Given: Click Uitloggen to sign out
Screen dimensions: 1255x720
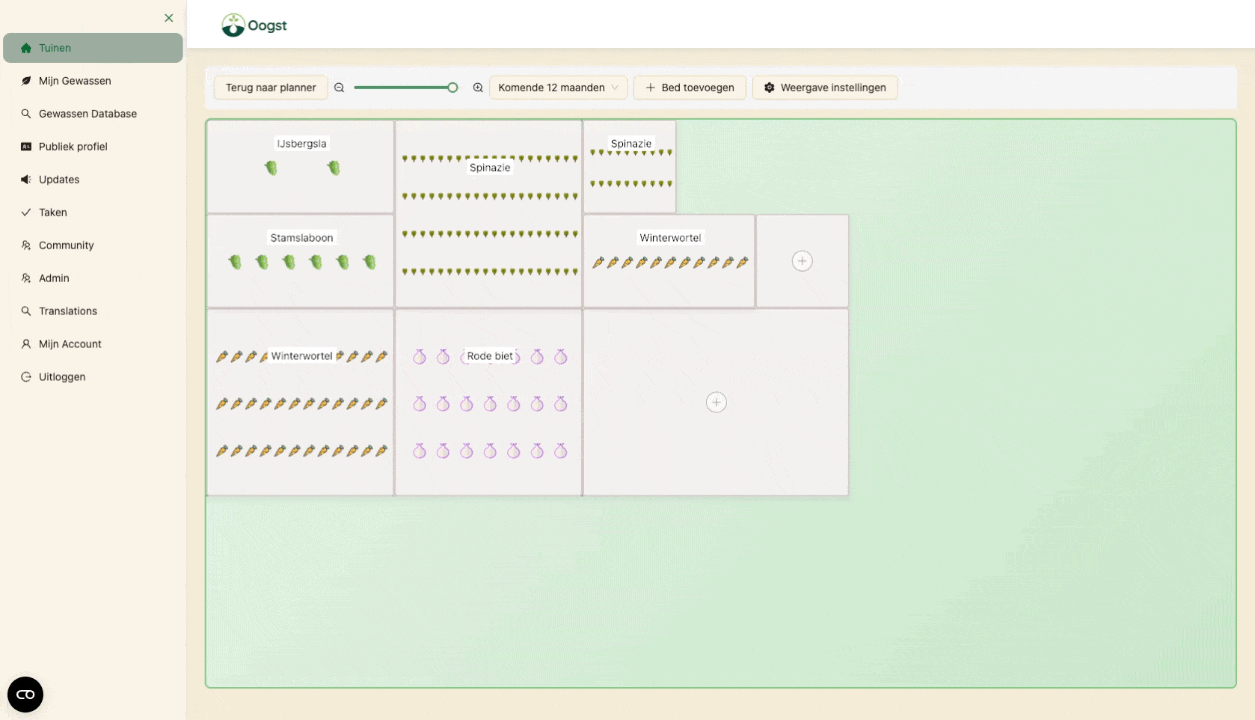Looking at the screenshot, I should 62,378.
